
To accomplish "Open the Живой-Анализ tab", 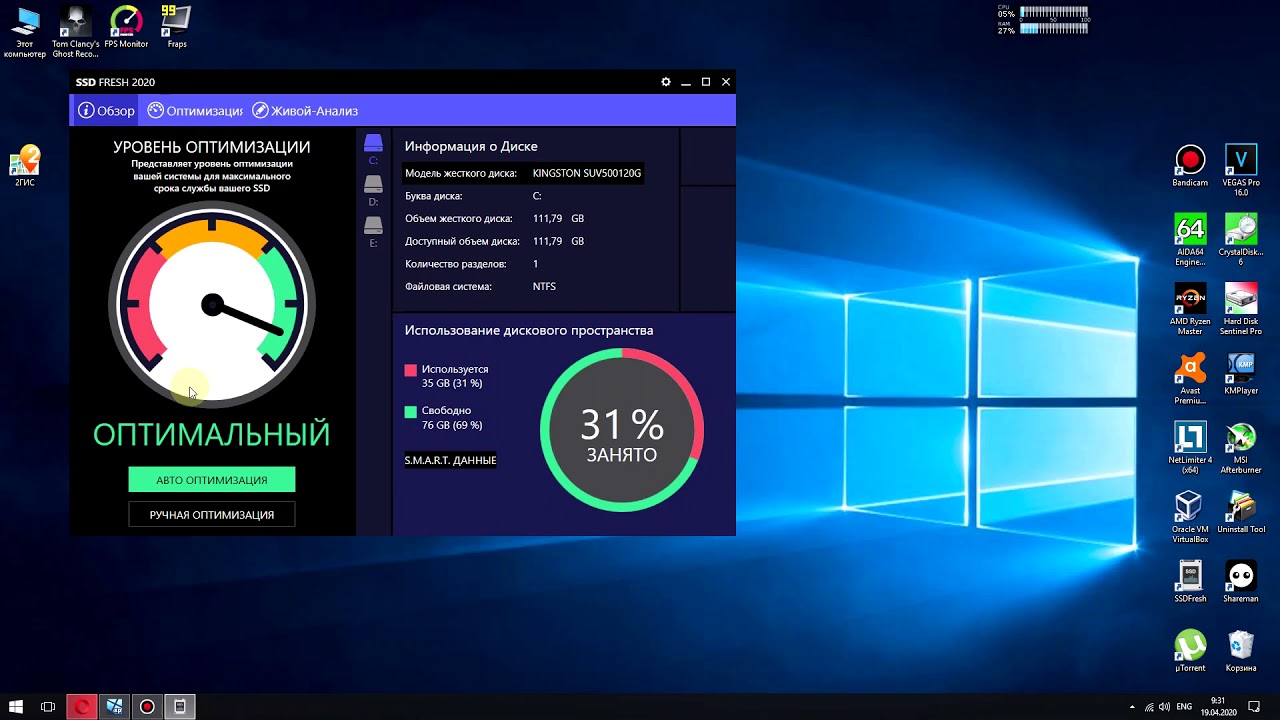I will (x=305, y=111).
